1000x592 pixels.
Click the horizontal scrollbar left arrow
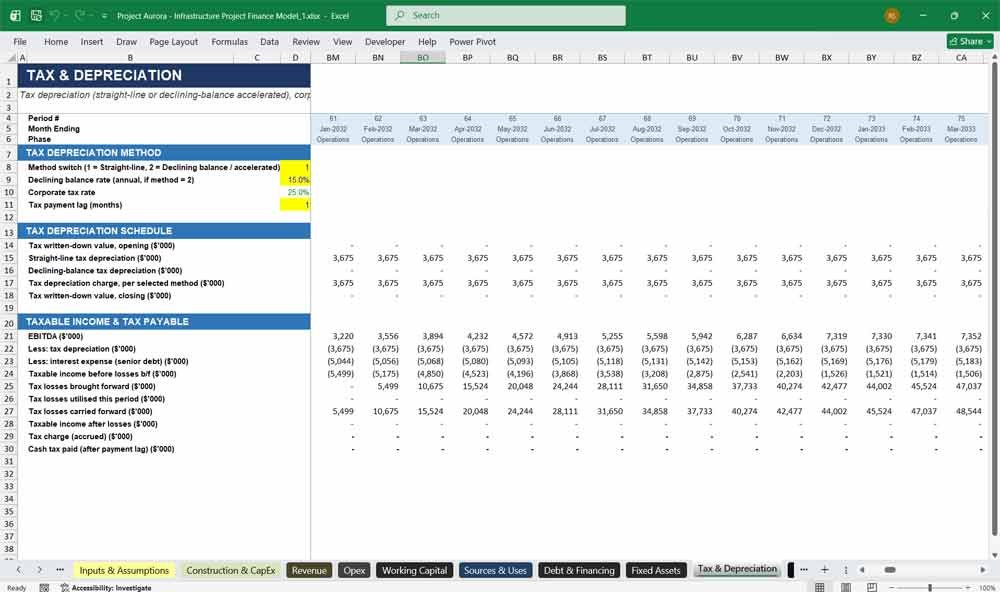click(862, 570)
